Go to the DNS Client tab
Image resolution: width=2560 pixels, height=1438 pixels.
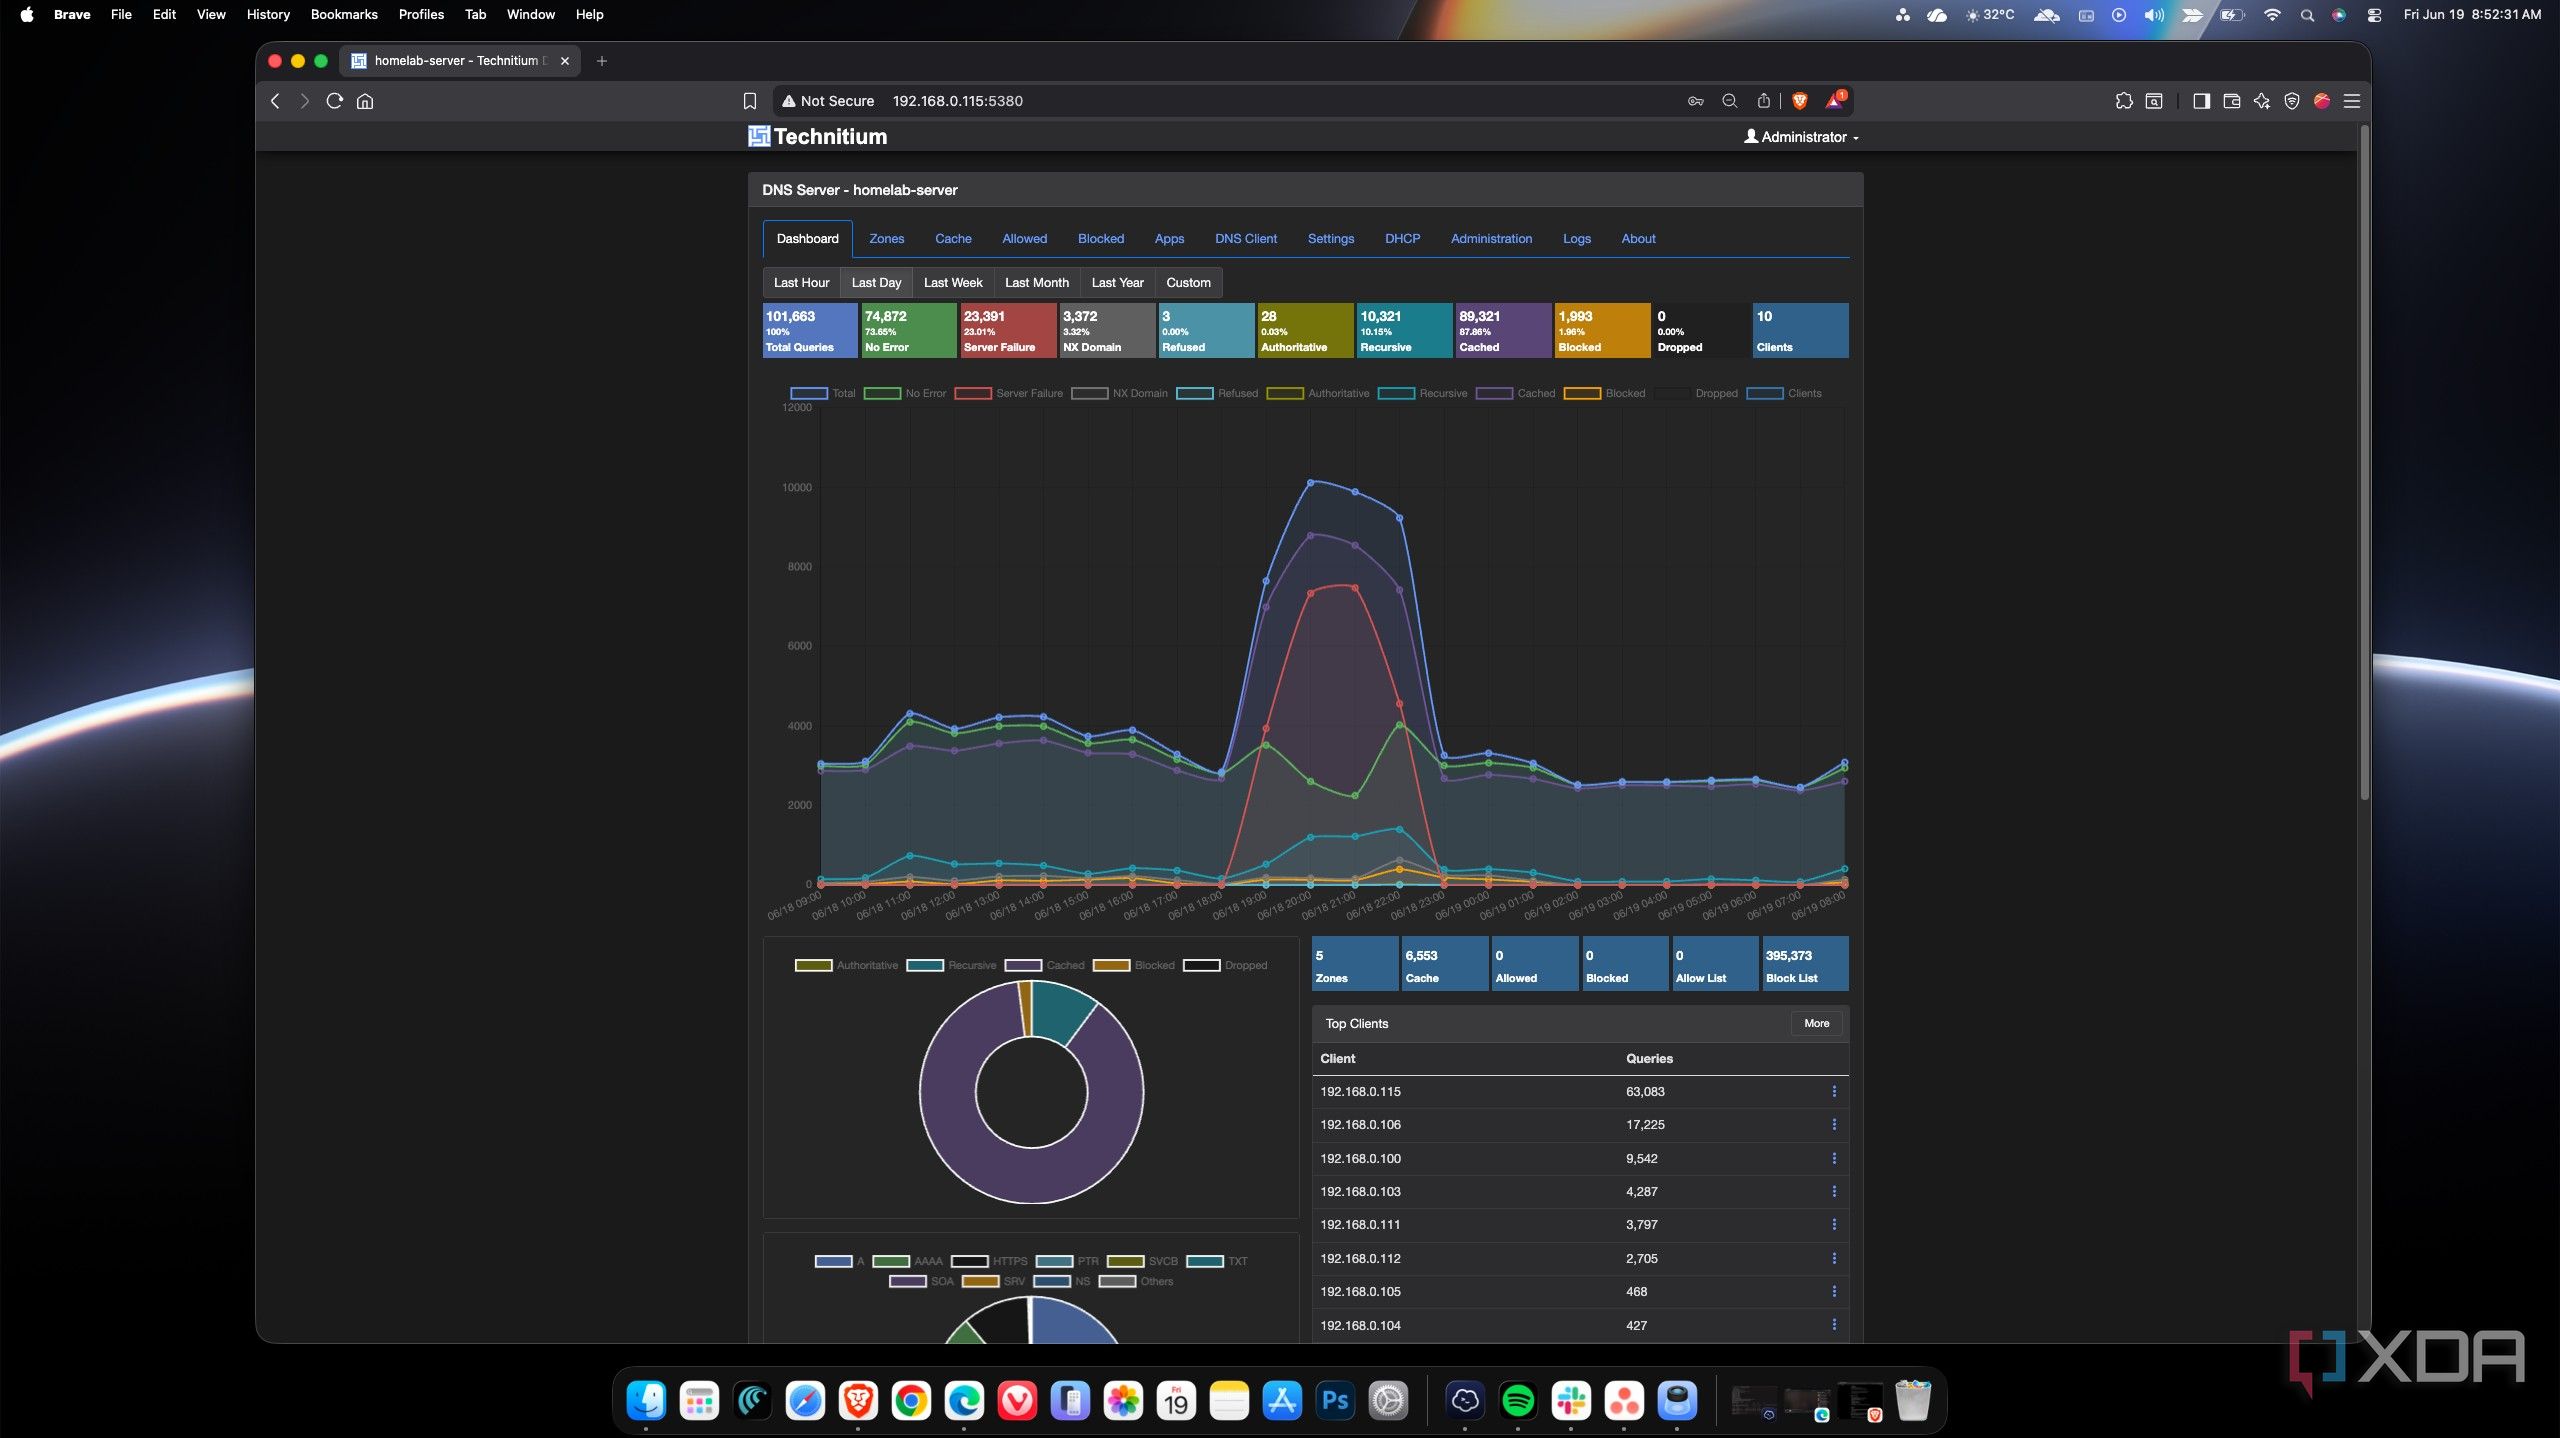1246,239
